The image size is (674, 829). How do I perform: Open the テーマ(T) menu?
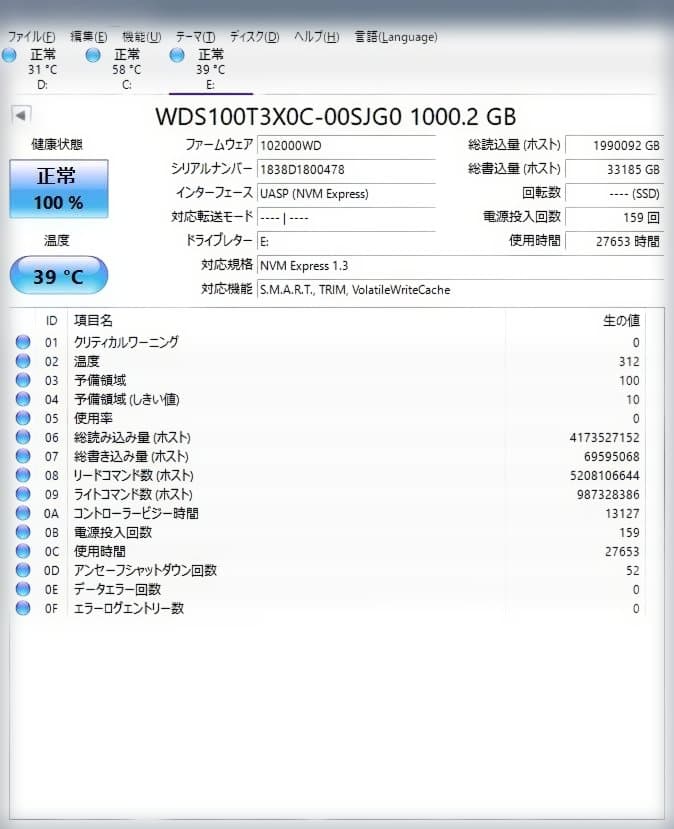click(195, 37)
